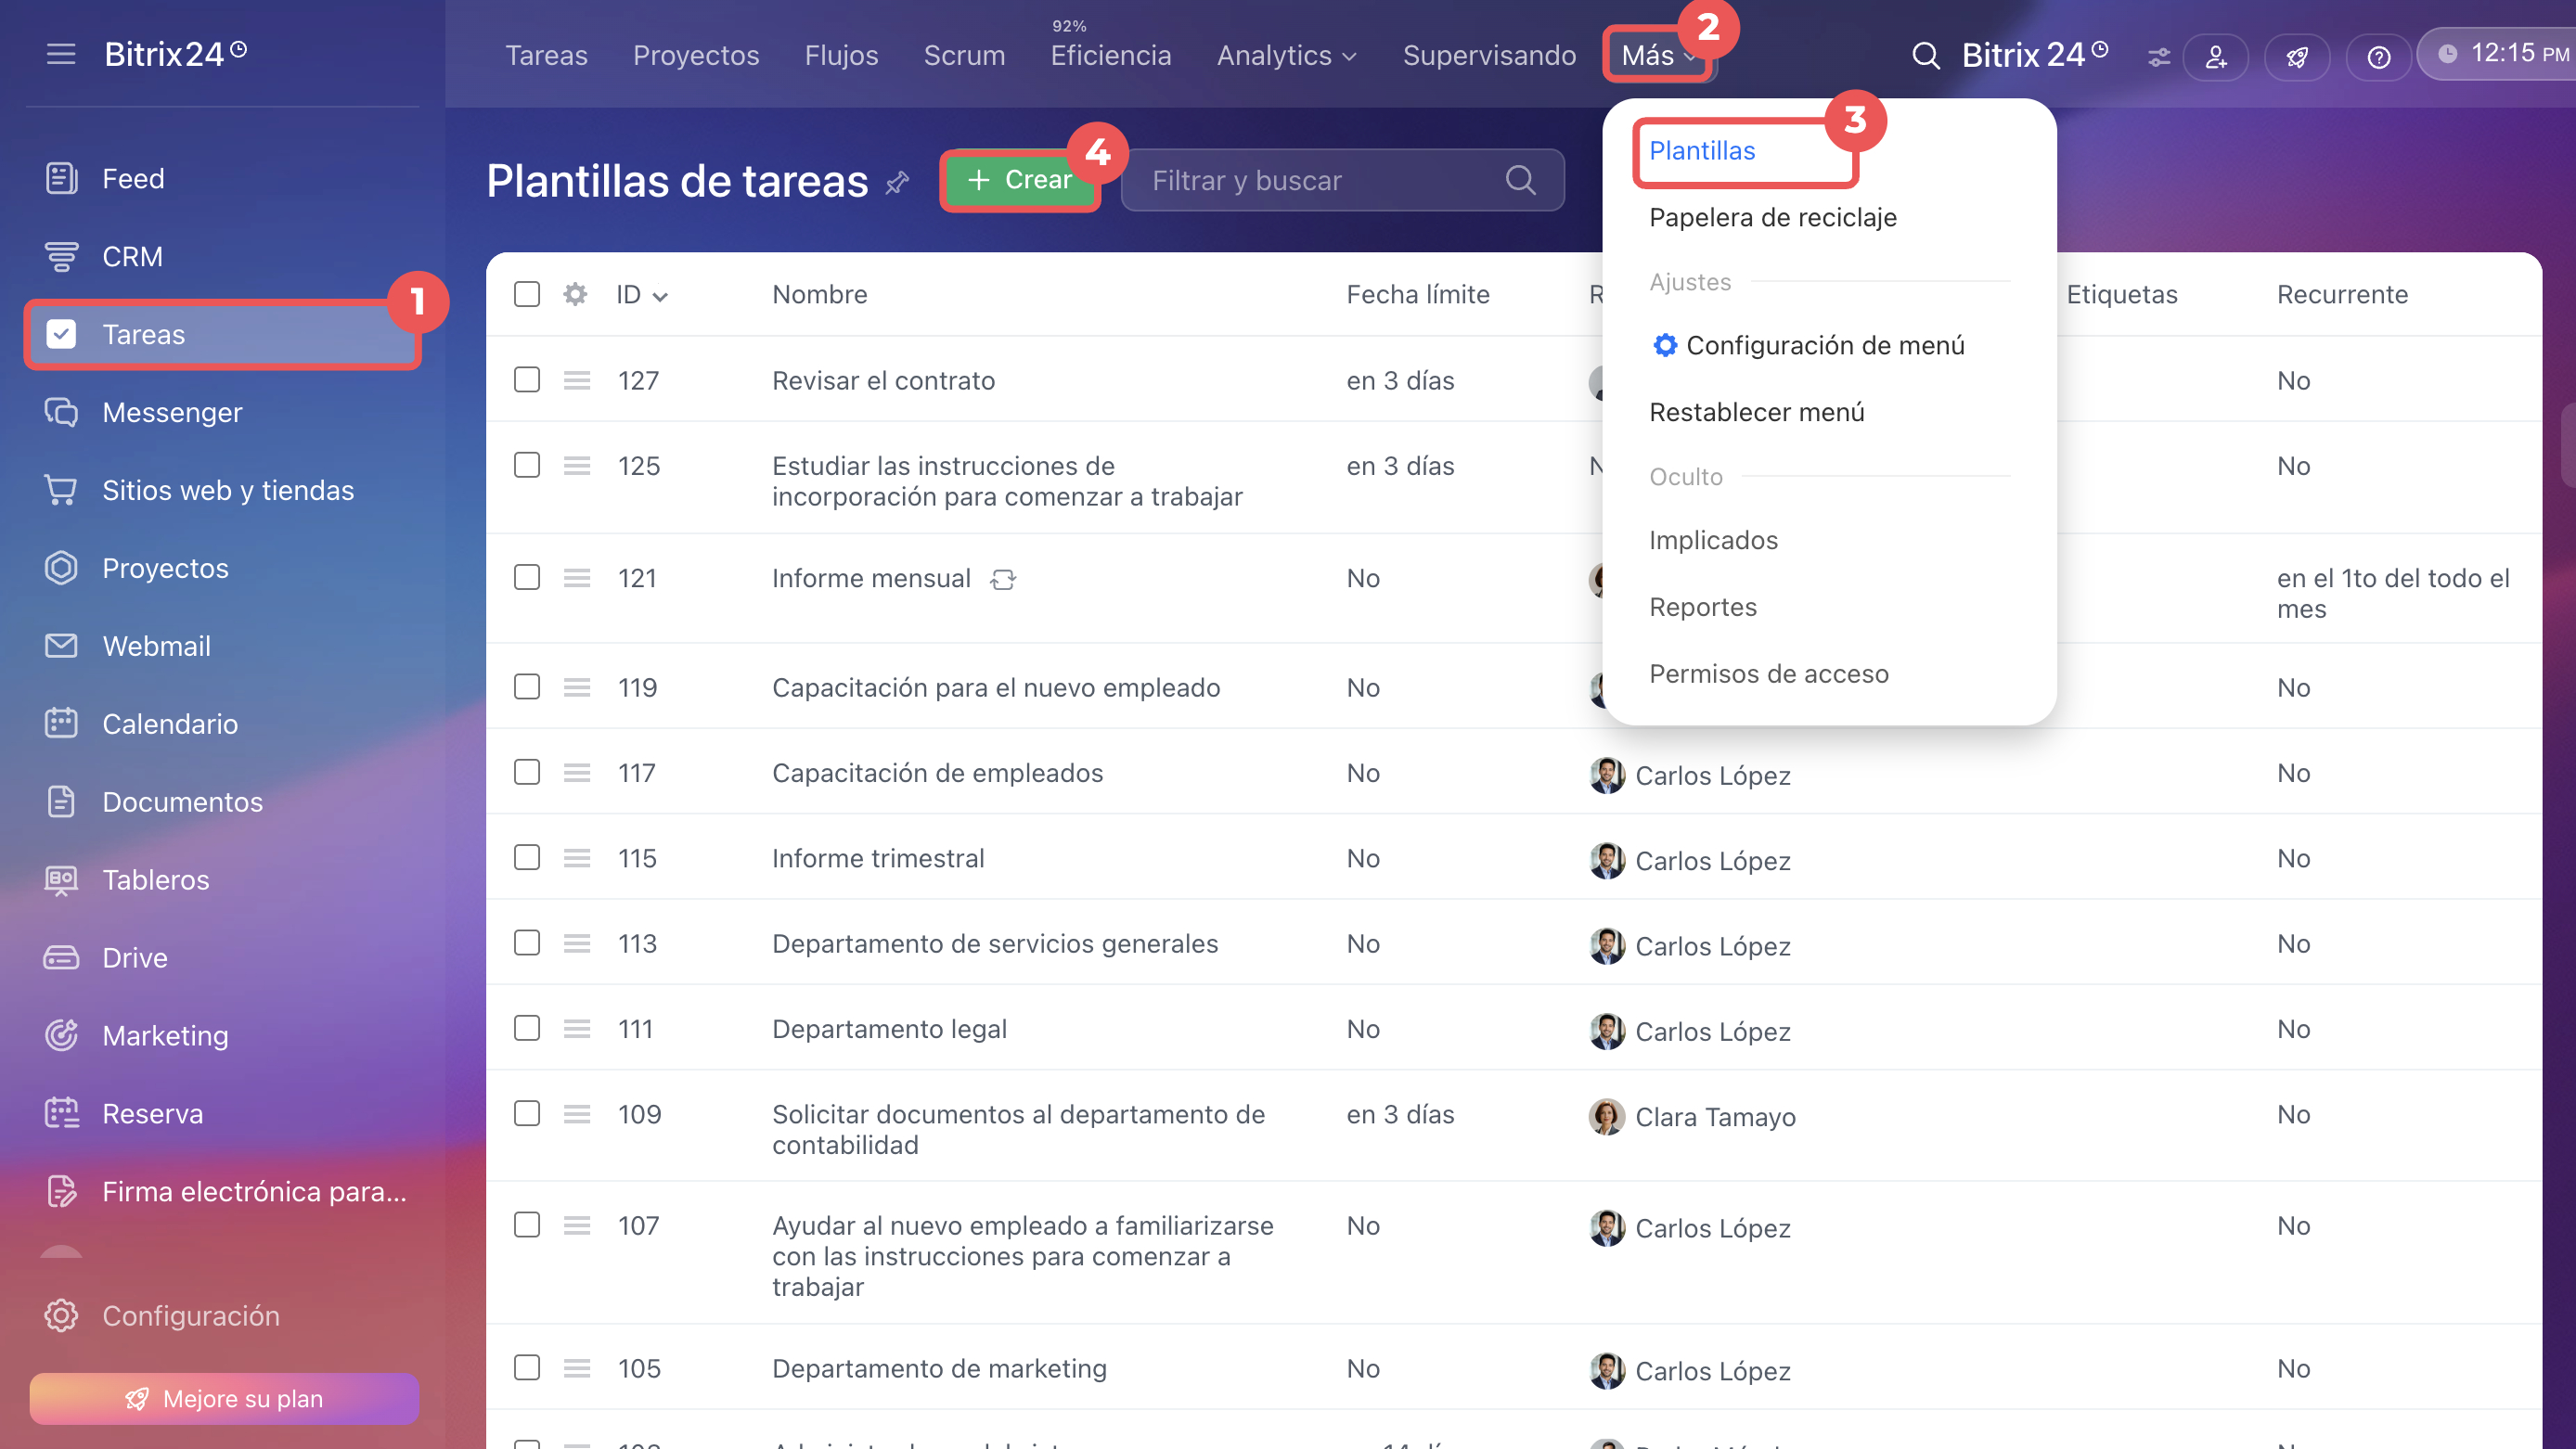Screen dimensions: 2576x1449
Task: Collapse the Más dropdown menu
Action: tap(1659, 55)
